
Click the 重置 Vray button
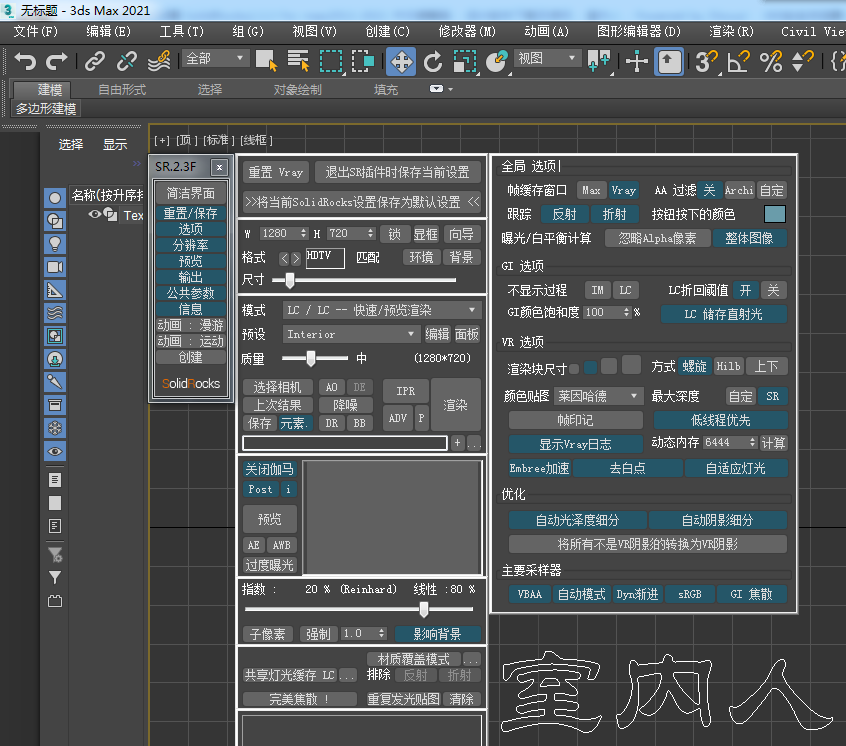276,172
